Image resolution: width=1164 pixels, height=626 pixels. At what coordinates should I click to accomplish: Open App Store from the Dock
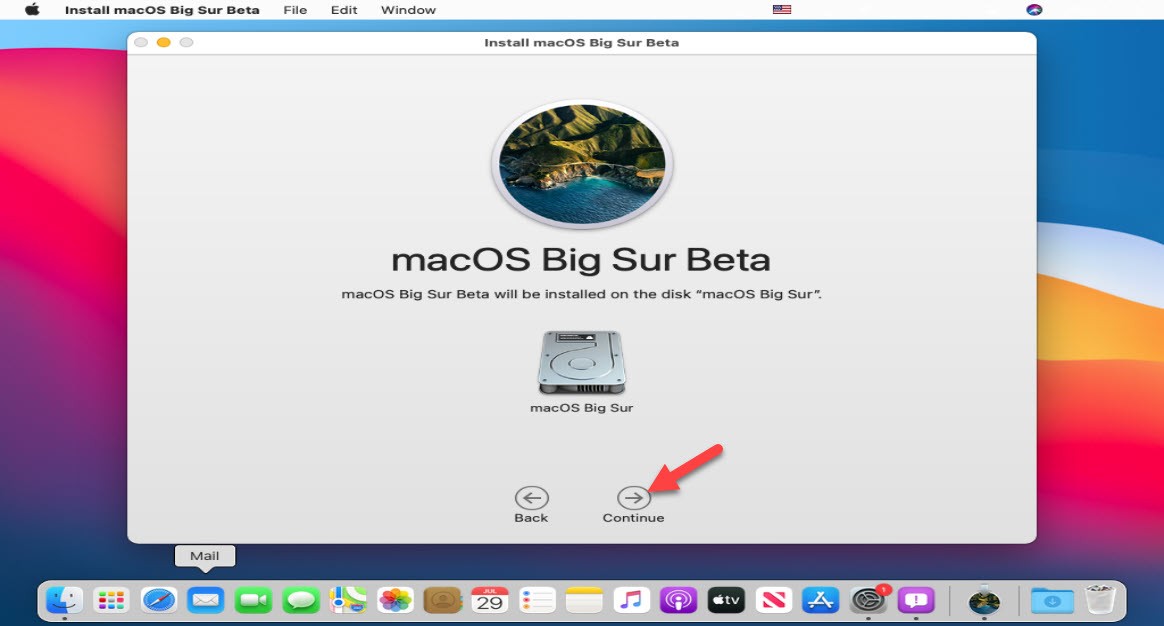[821, 600]
